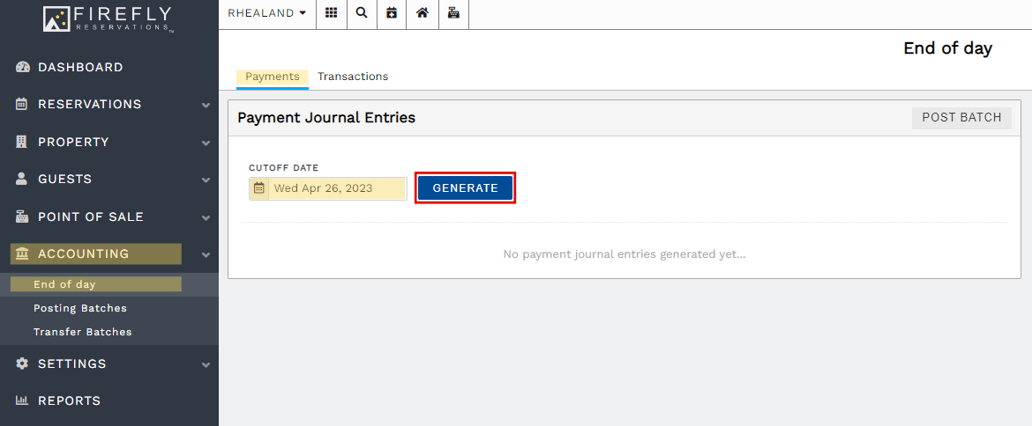
Task: Click the add reservation calendar-plus icon
Action: 391,14
